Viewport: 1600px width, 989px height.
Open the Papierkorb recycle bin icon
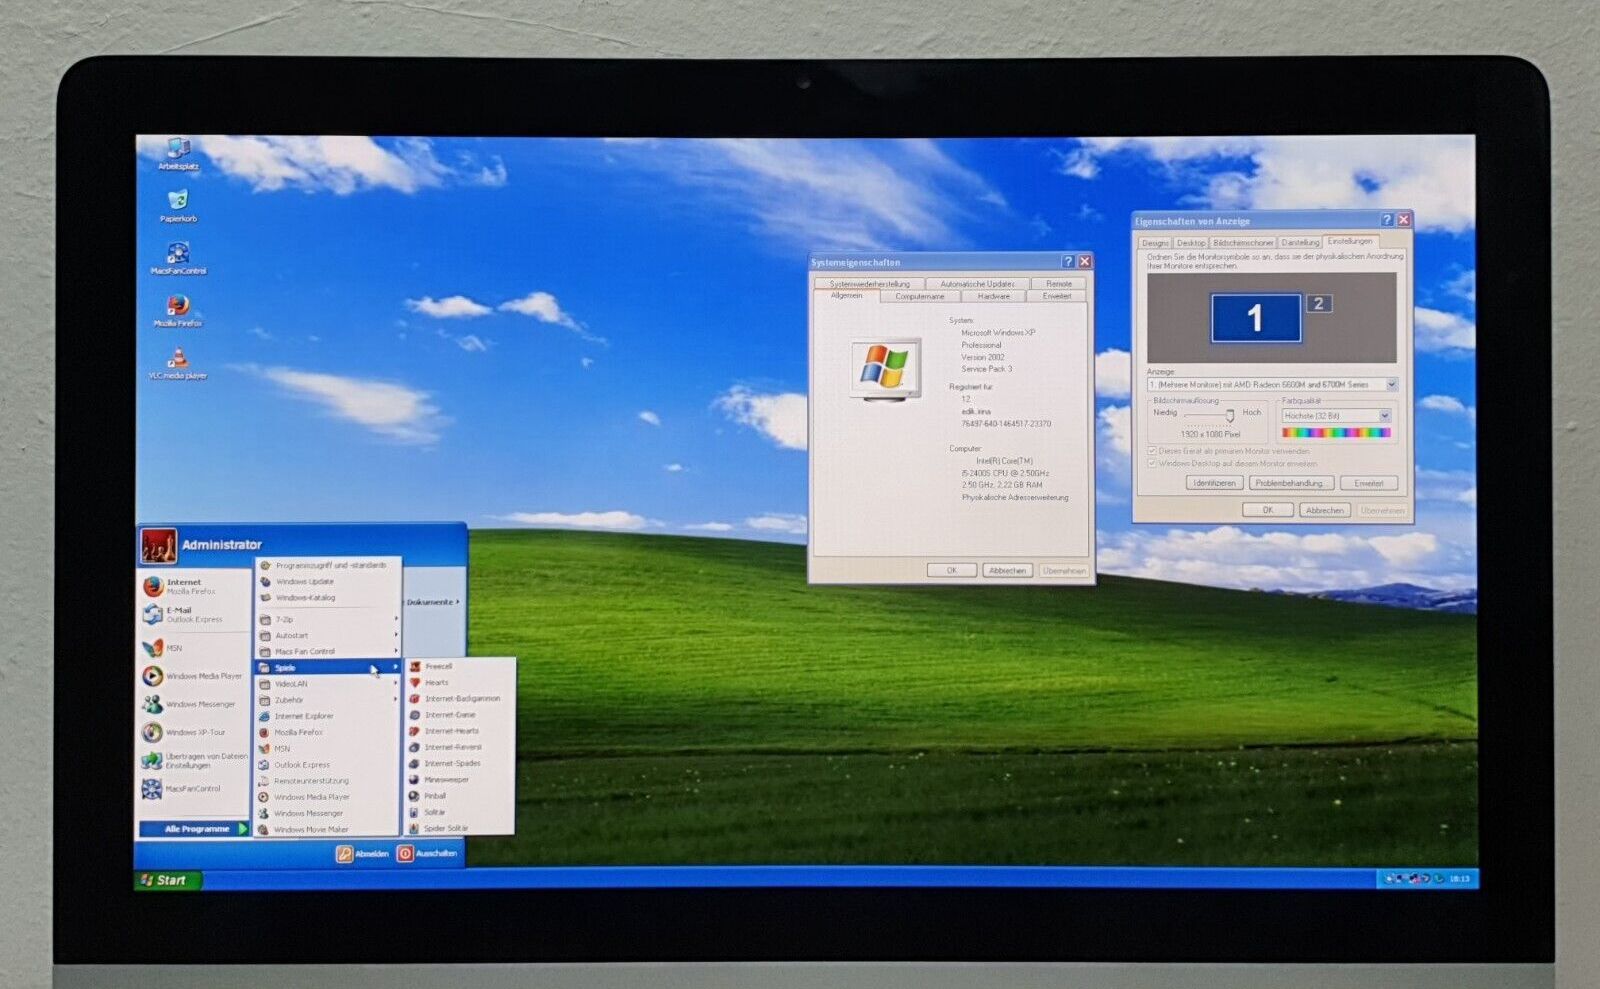point(178,203)
